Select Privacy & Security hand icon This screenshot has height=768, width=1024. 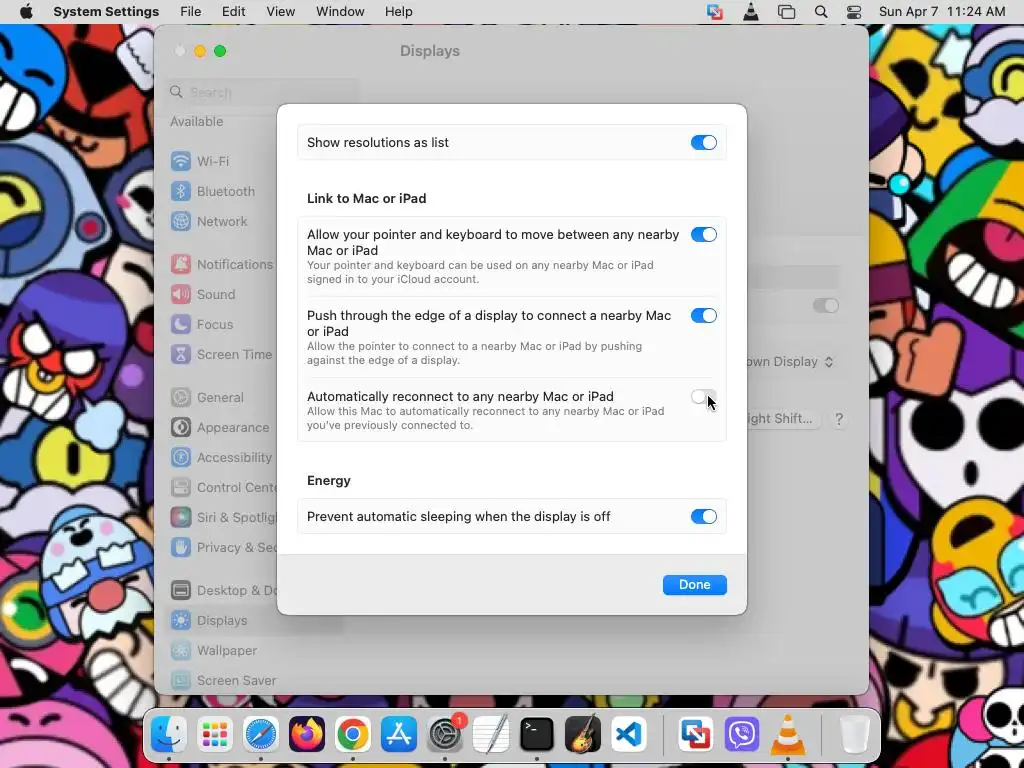tap(181, 548)
